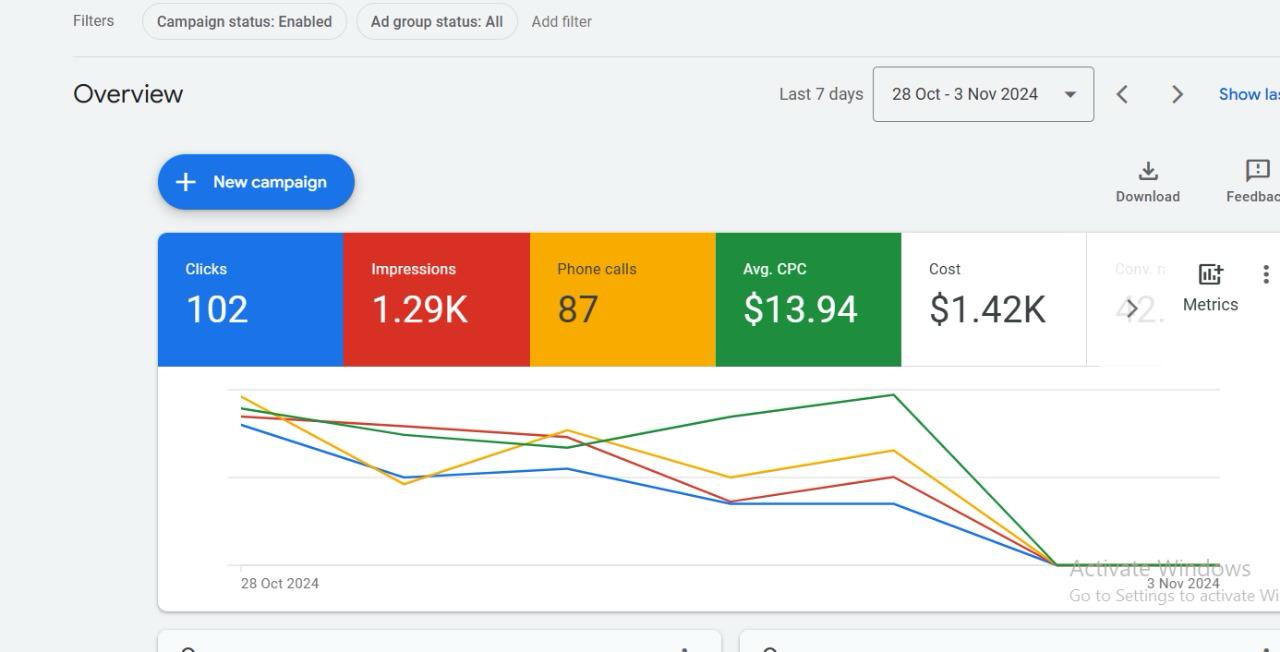Click Add filter field
Image resolution: width=1280 pixels, height=652 pixels.
(x=561, y=21)
